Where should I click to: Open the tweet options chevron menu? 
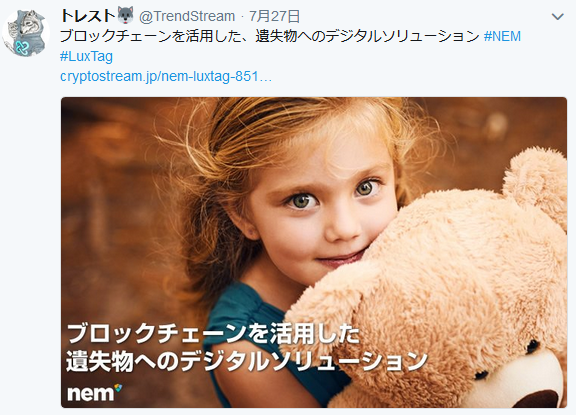(557, 17)
